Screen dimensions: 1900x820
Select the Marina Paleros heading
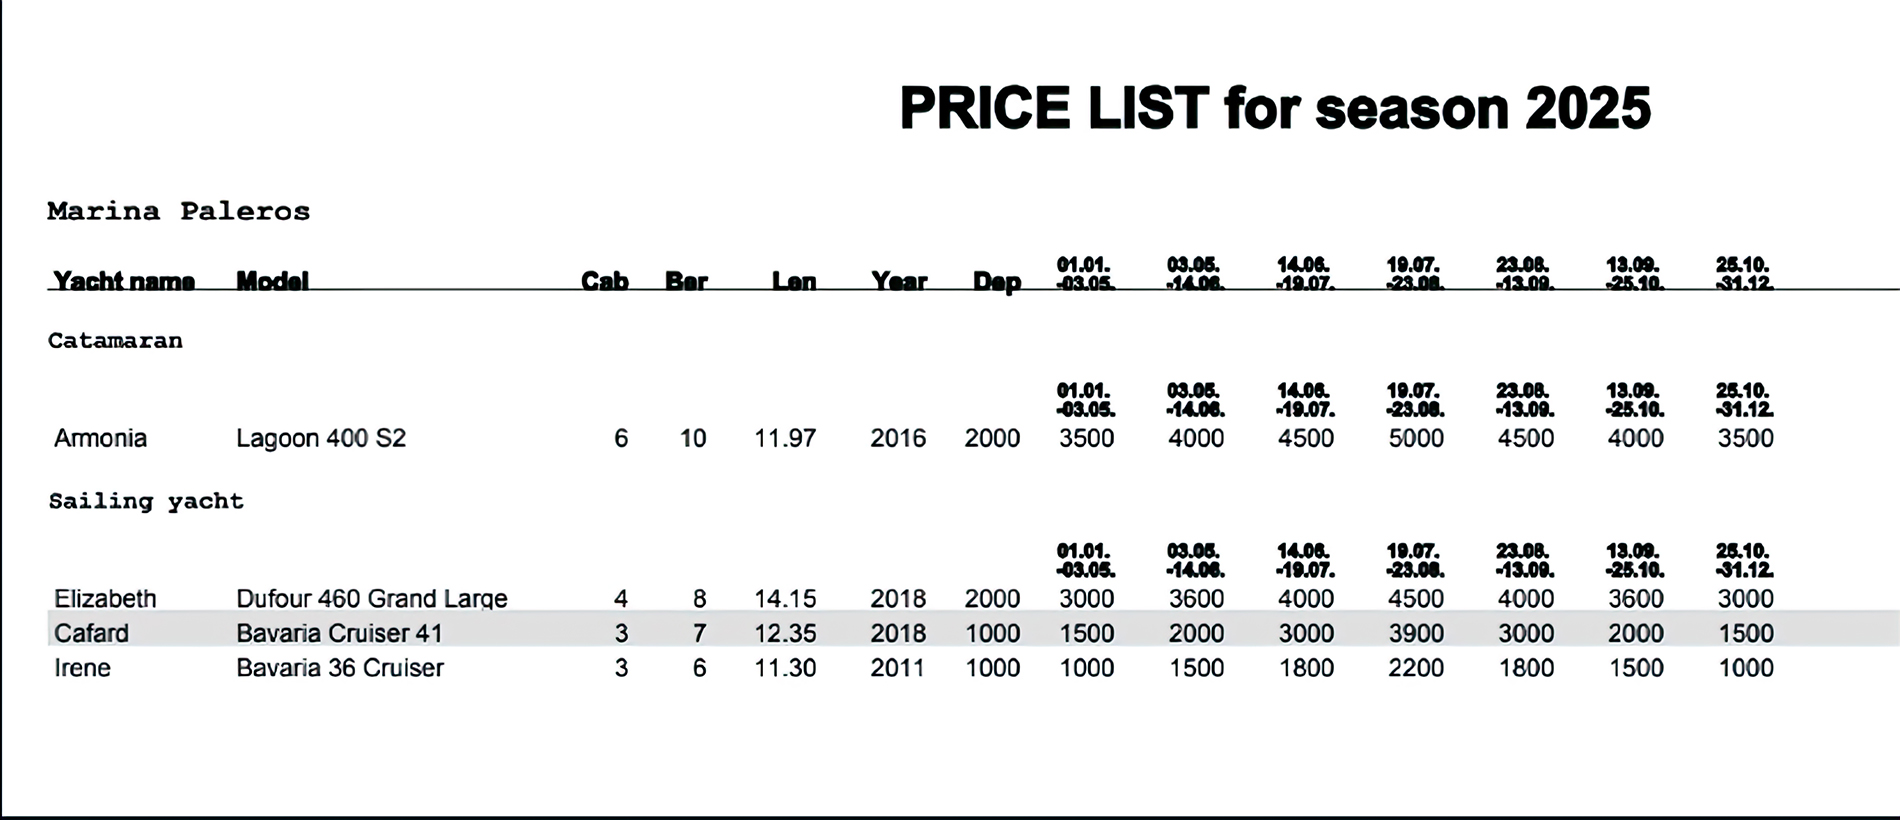click(x=179, y=211)
